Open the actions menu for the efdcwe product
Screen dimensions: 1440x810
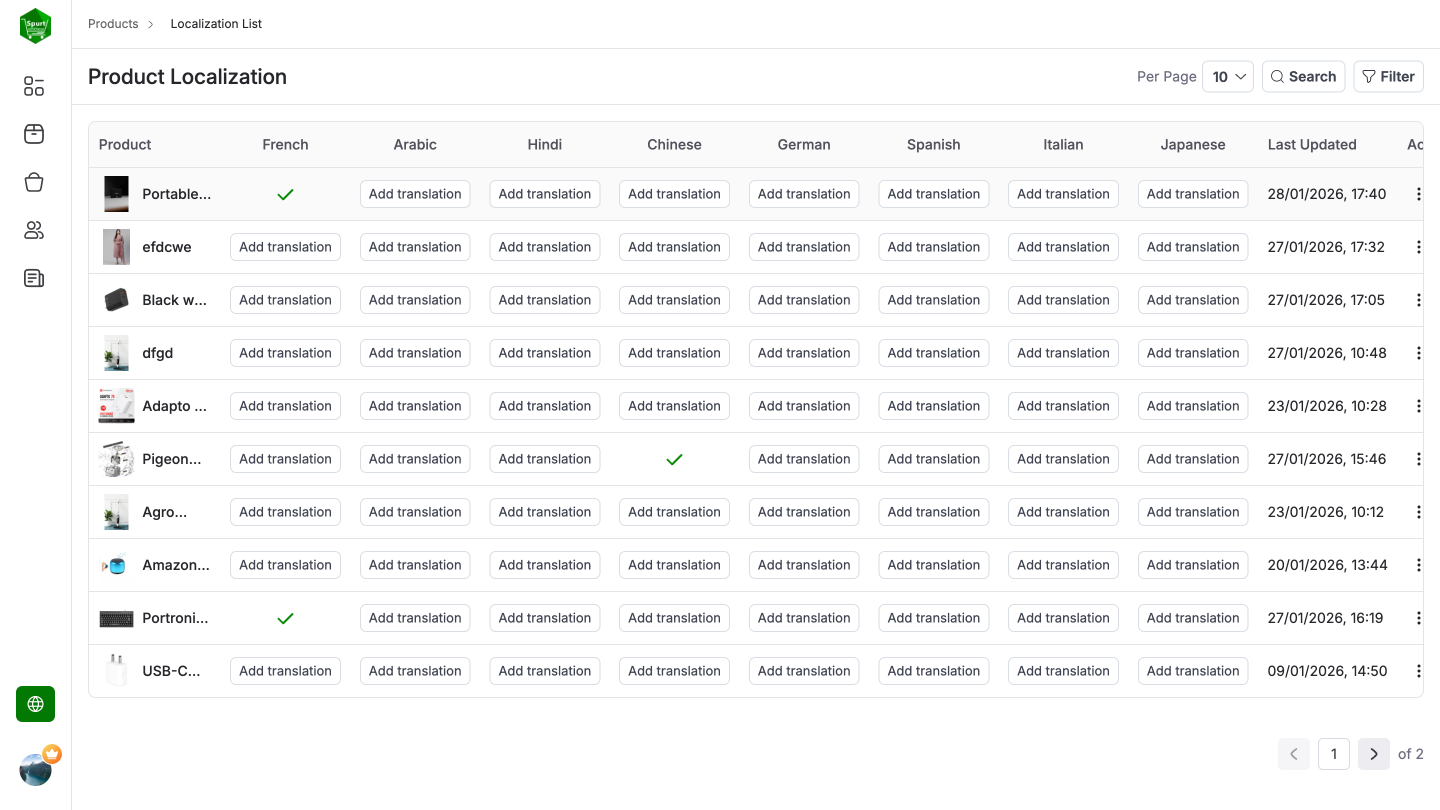pyautogui.click(x=1419, y=246)
